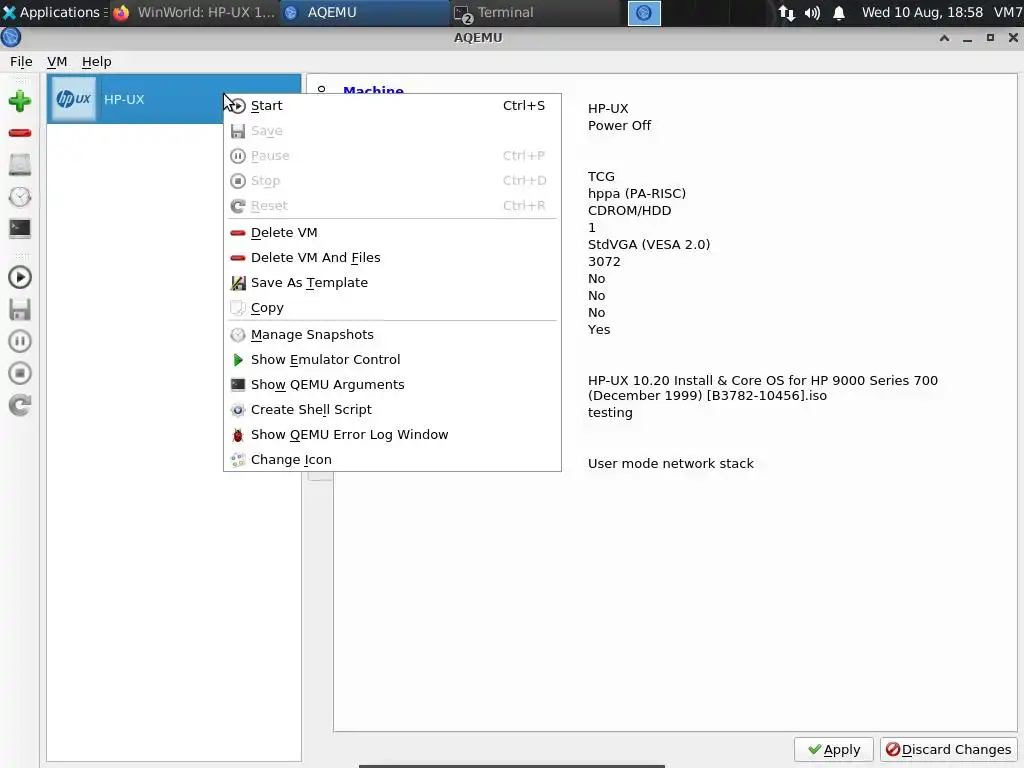
Task: Click the red minus Delete VM toolbar icon
Action: click(20, 133)
